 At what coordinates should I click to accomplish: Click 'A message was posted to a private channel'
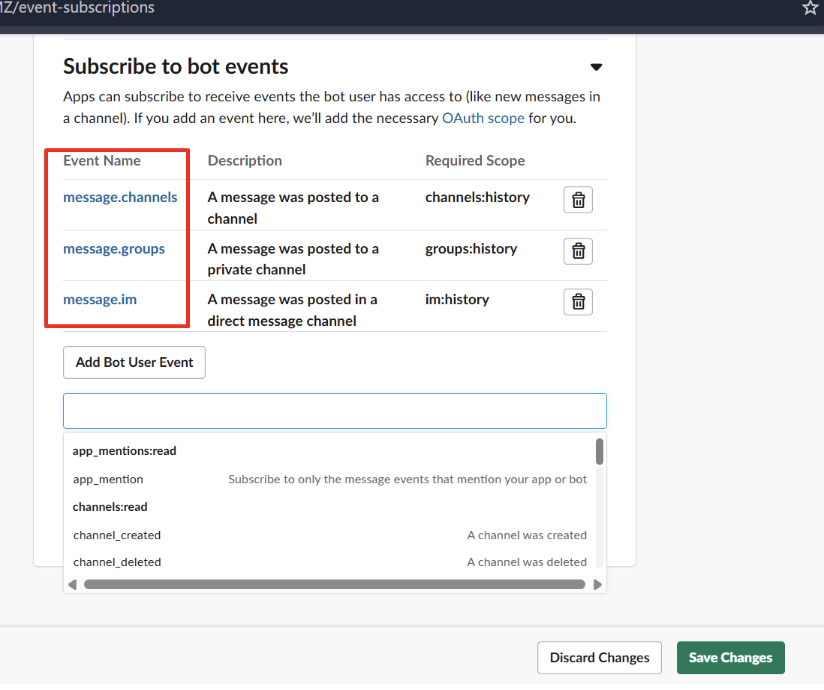(x=293, y=259)
